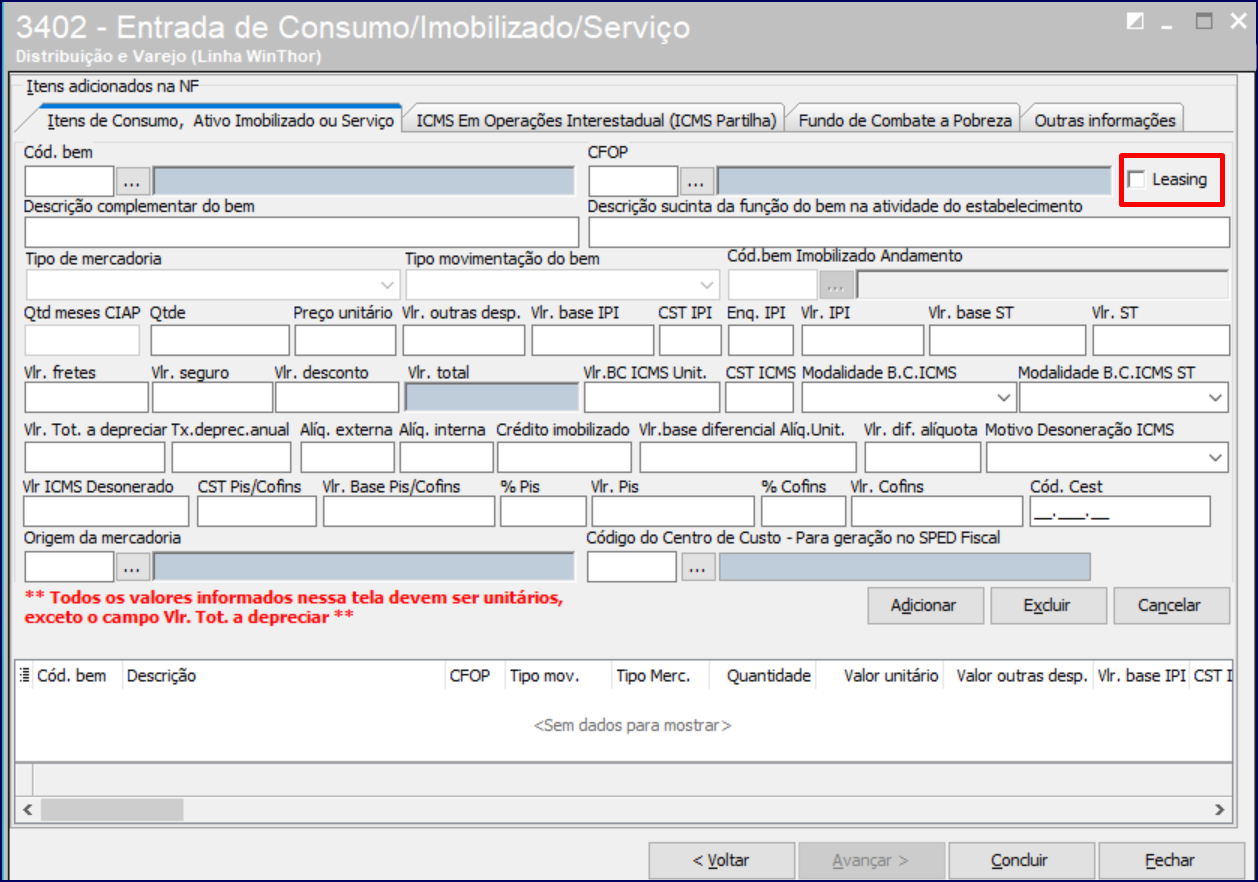Click the Vlr. Tot. a depreciar field
Image resolution: width=1258 pixels, height=882 pixels.
pos(94,457)
